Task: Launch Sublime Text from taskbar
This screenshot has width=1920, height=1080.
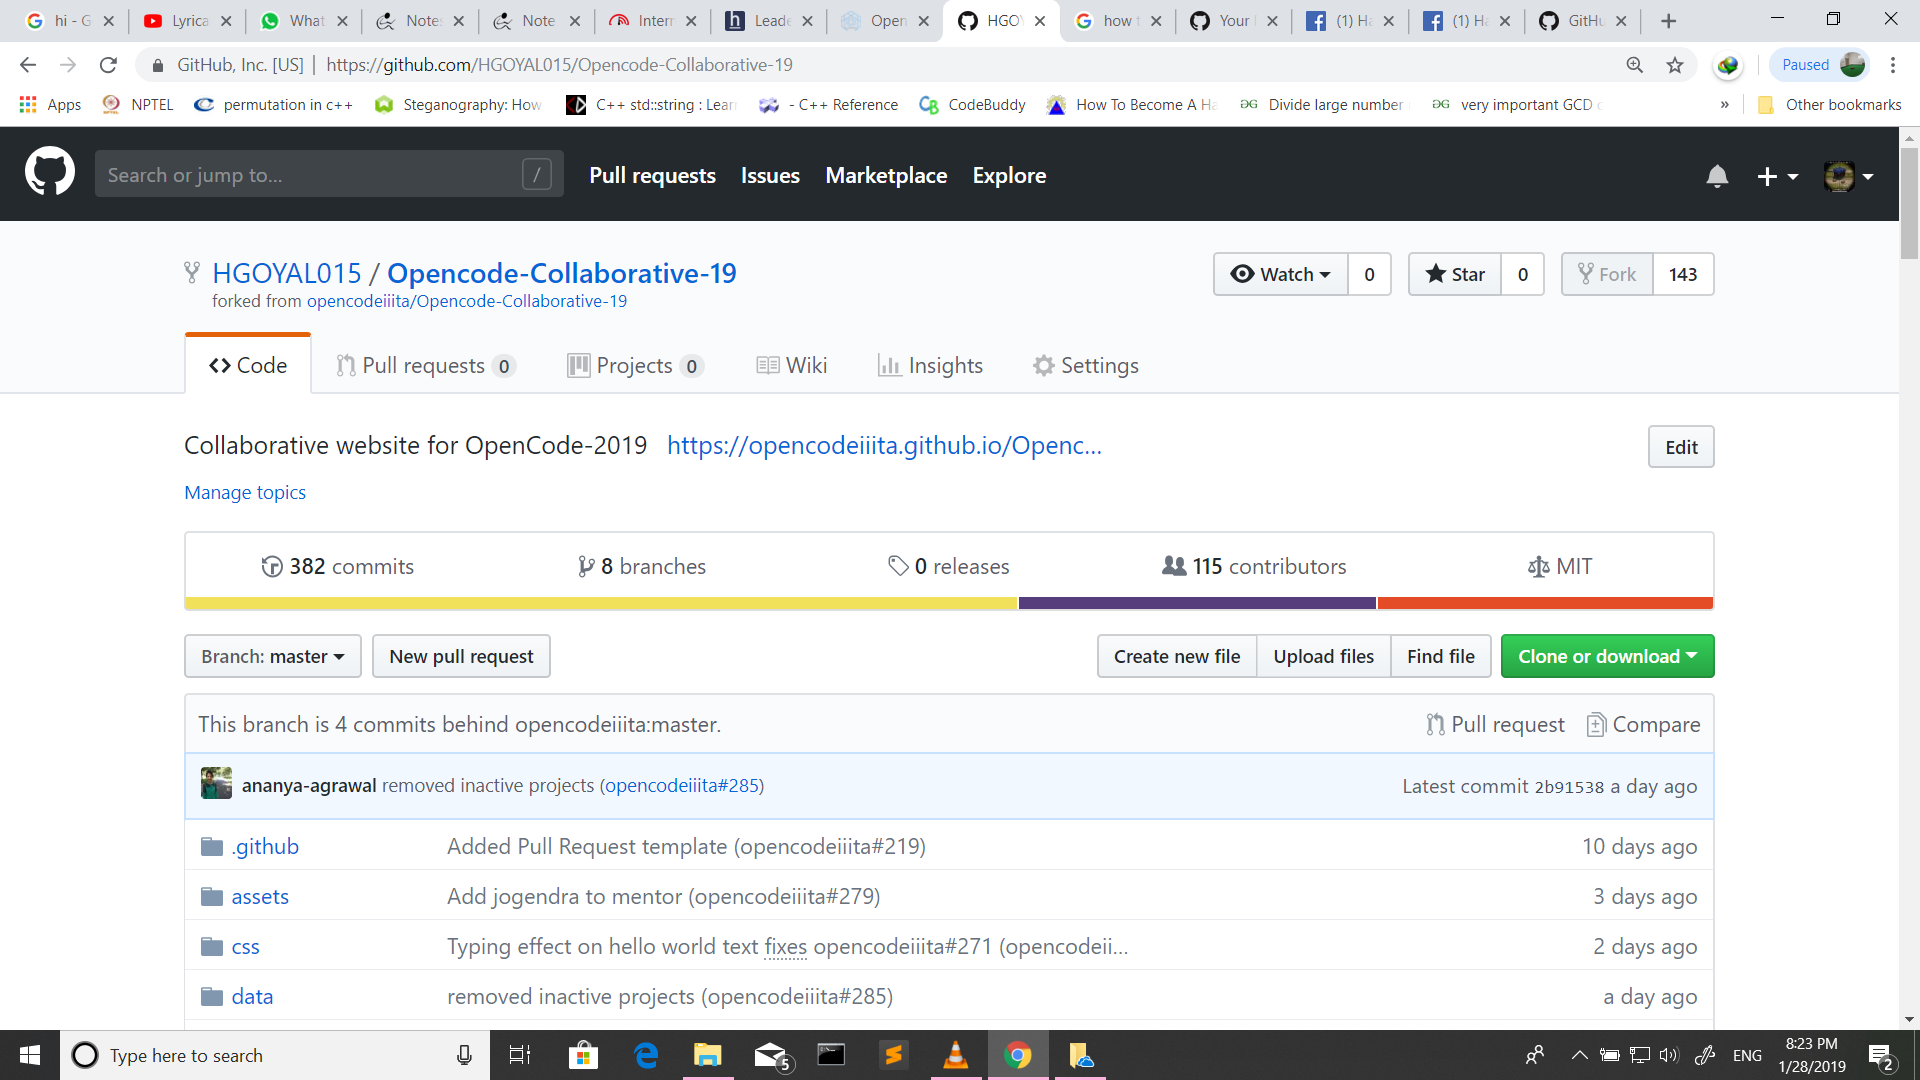Action: 893,1055
